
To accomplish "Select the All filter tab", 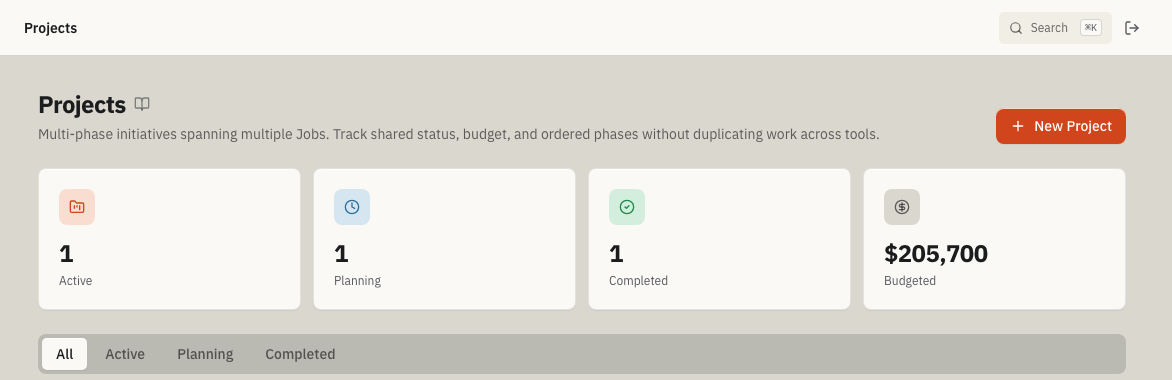I will 64,354.
